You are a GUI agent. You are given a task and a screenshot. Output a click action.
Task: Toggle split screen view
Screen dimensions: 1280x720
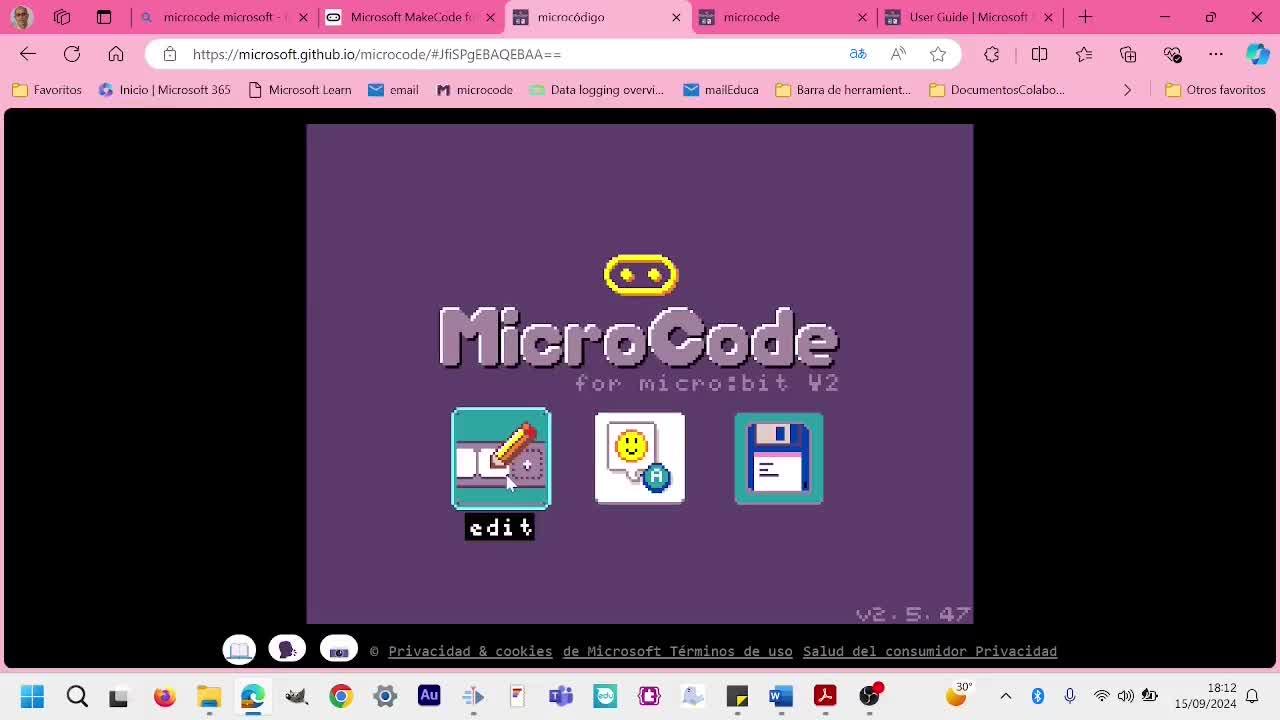[1039, 54]
